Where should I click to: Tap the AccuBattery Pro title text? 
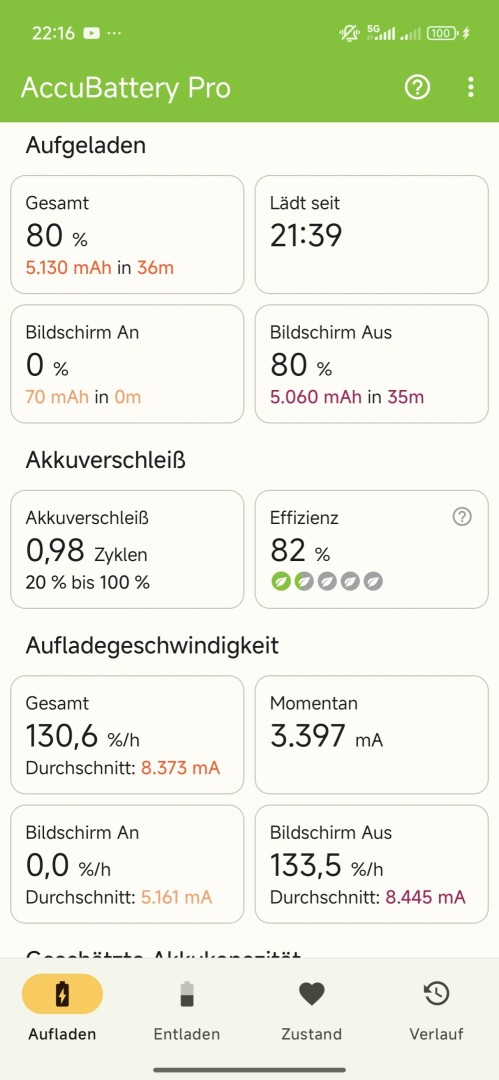pos(125,88)
